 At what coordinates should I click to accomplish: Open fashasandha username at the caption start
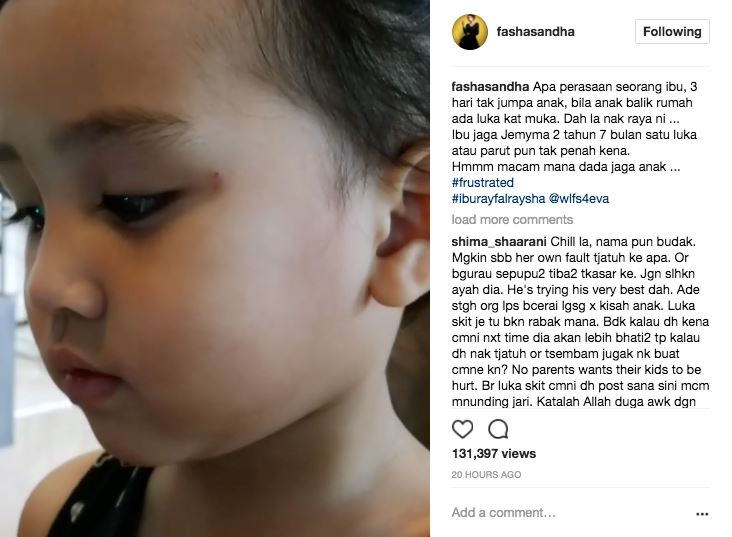coord(490,87)
